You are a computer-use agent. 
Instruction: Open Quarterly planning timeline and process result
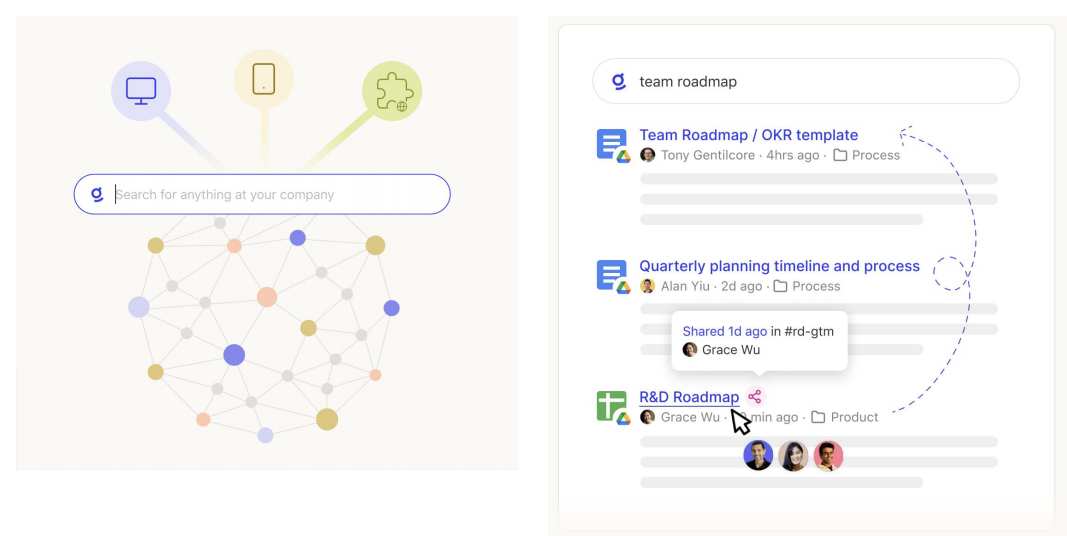pos(779,266)
